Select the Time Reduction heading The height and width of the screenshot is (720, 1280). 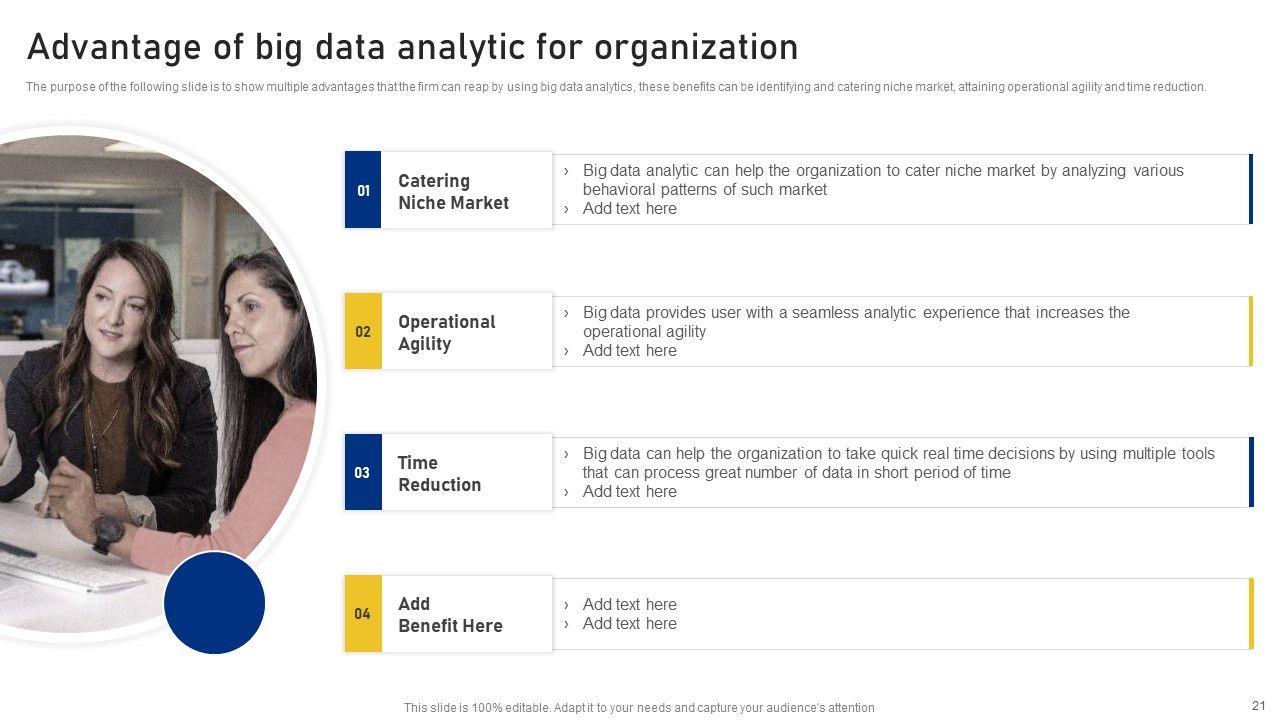click(440, 473)
